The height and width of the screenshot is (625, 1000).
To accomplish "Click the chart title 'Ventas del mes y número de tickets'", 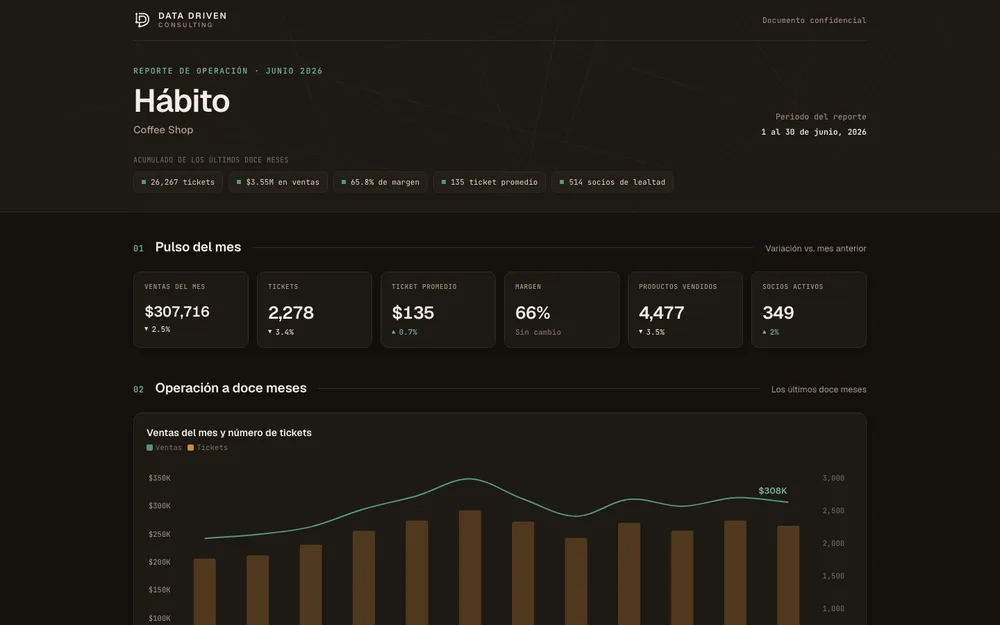I will [229, 432].
